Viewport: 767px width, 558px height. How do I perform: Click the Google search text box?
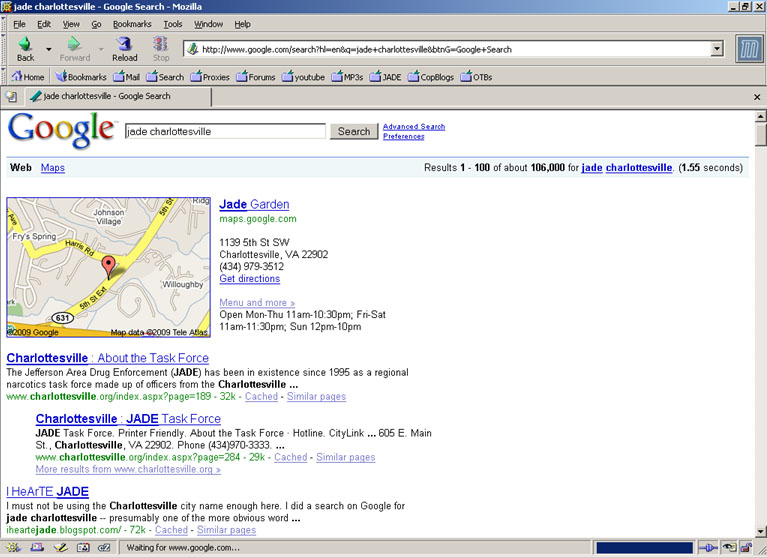[225, 131]
